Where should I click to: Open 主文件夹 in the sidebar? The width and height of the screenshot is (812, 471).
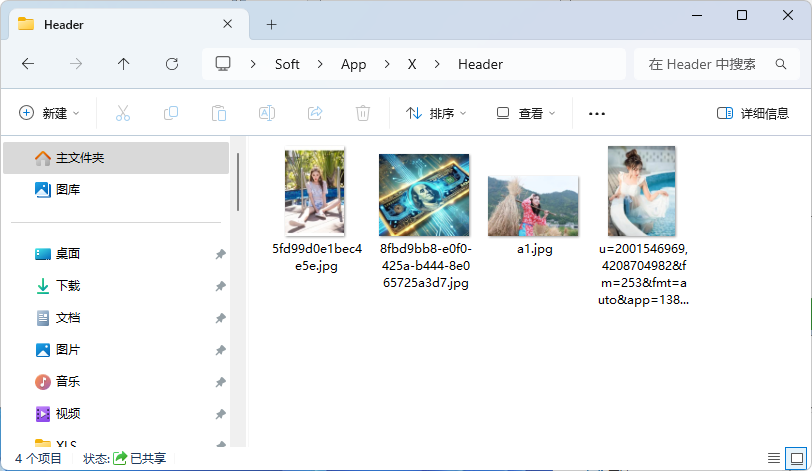(x=116, y=158)
